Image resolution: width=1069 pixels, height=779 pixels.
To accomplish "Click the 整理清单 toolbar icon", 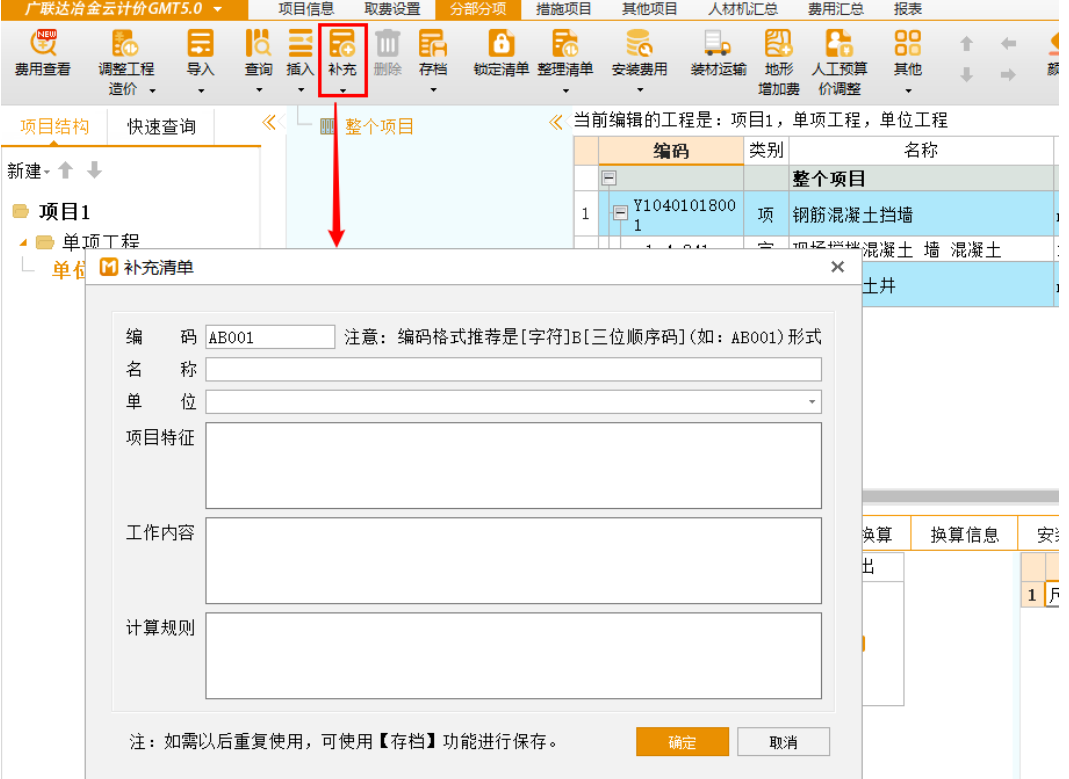I will tap(565, 45).
